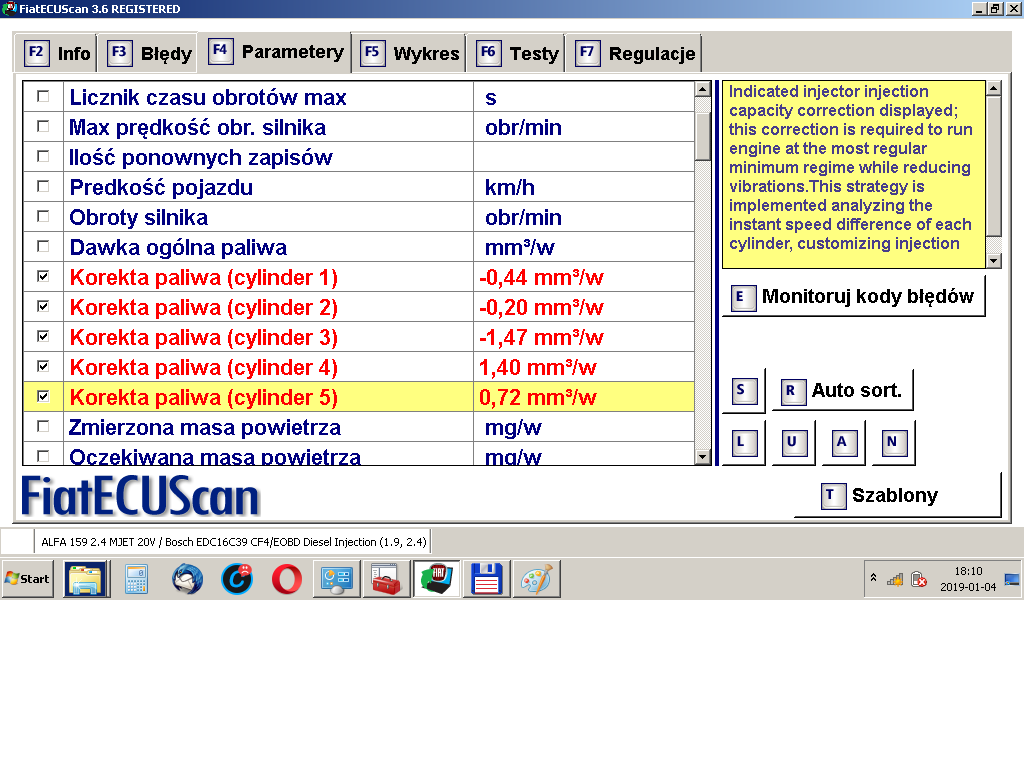This screenshot has width=1025, height=768.
Task: Click the Zmierzona masa powietrza row label
Action: [205, 428]
